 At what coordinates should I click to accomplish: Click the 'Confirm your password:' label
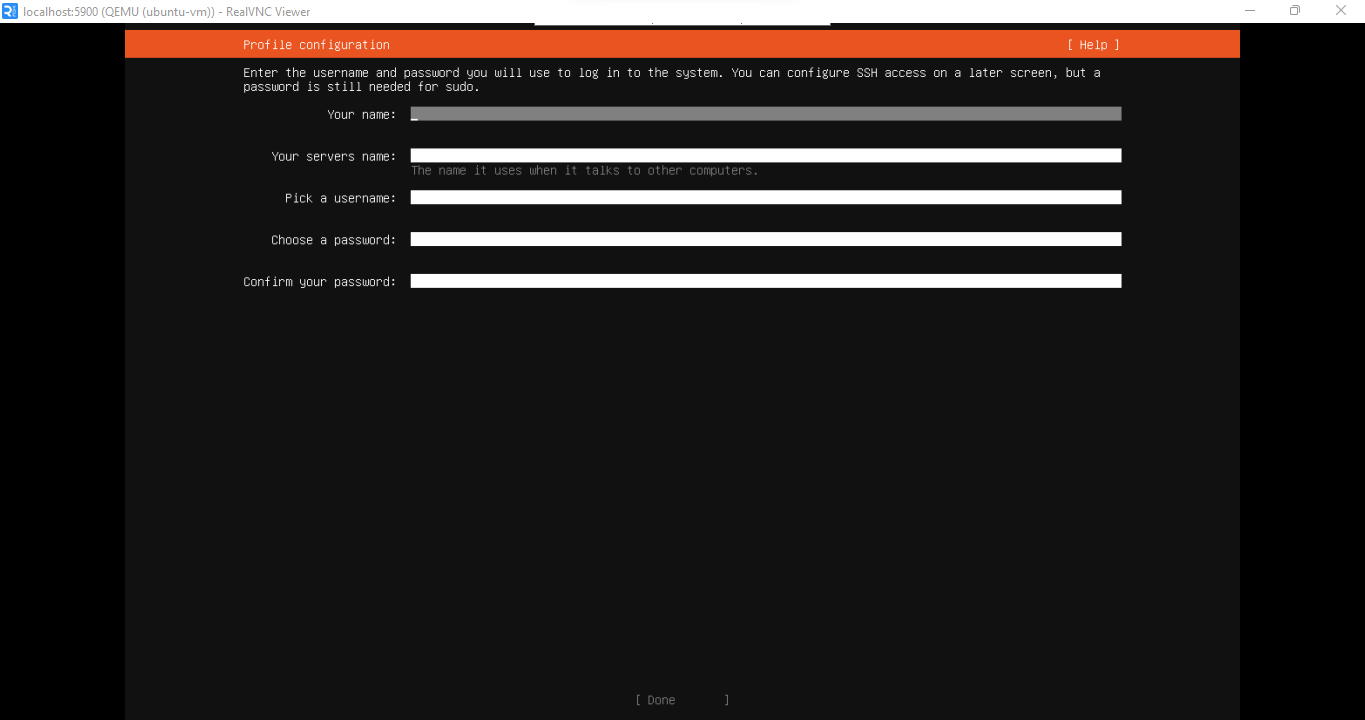coord(320,283)
